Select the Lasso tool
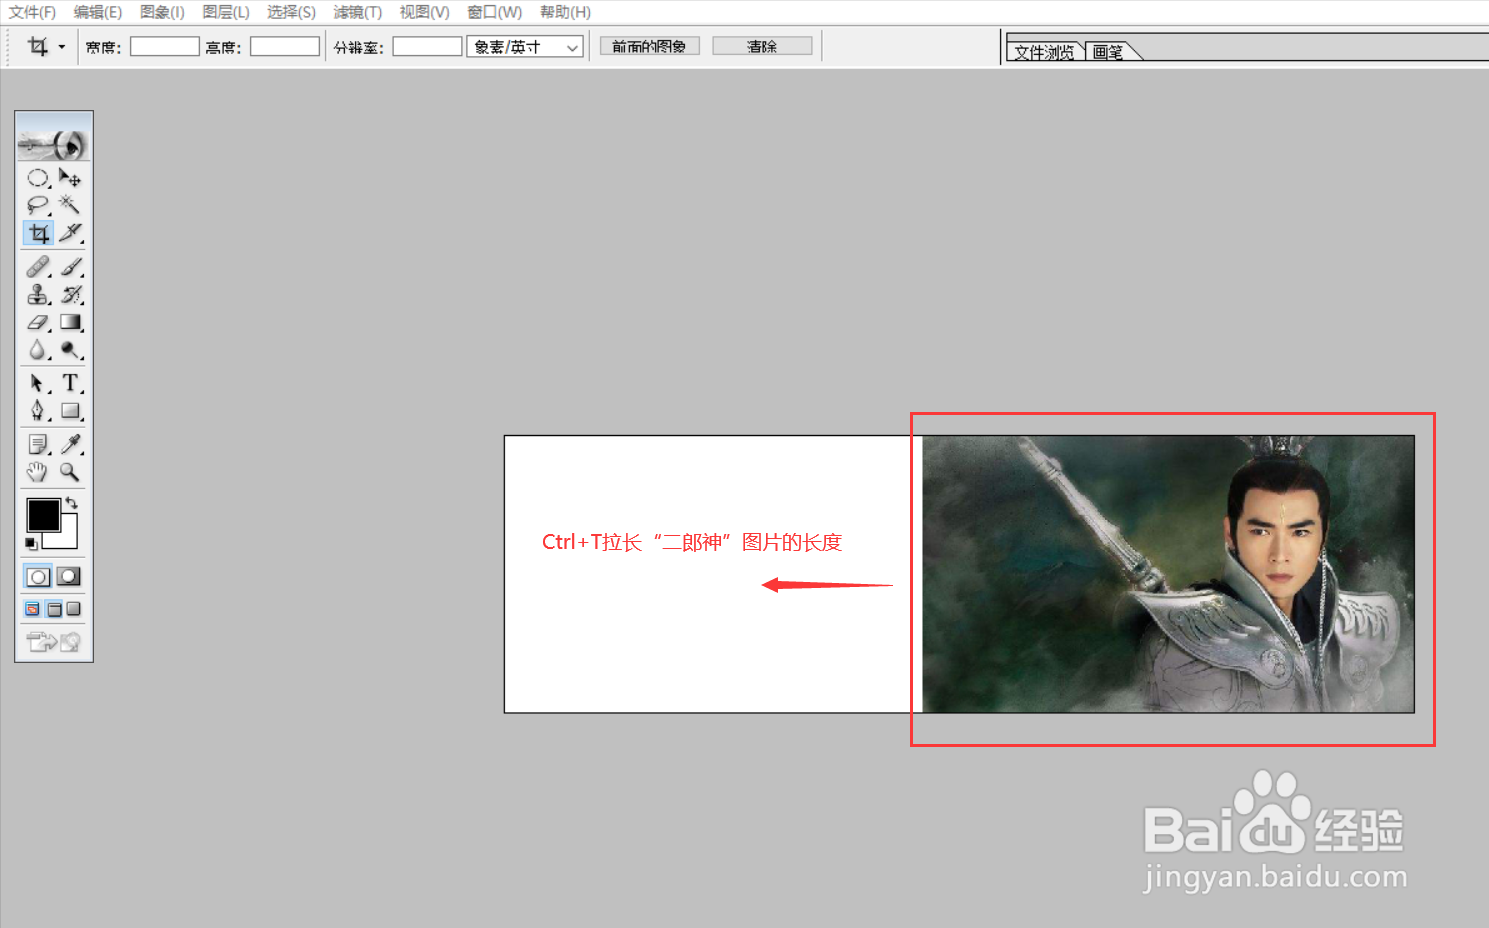This screenshot has width=1489, height=928. [x=38, y=205]
